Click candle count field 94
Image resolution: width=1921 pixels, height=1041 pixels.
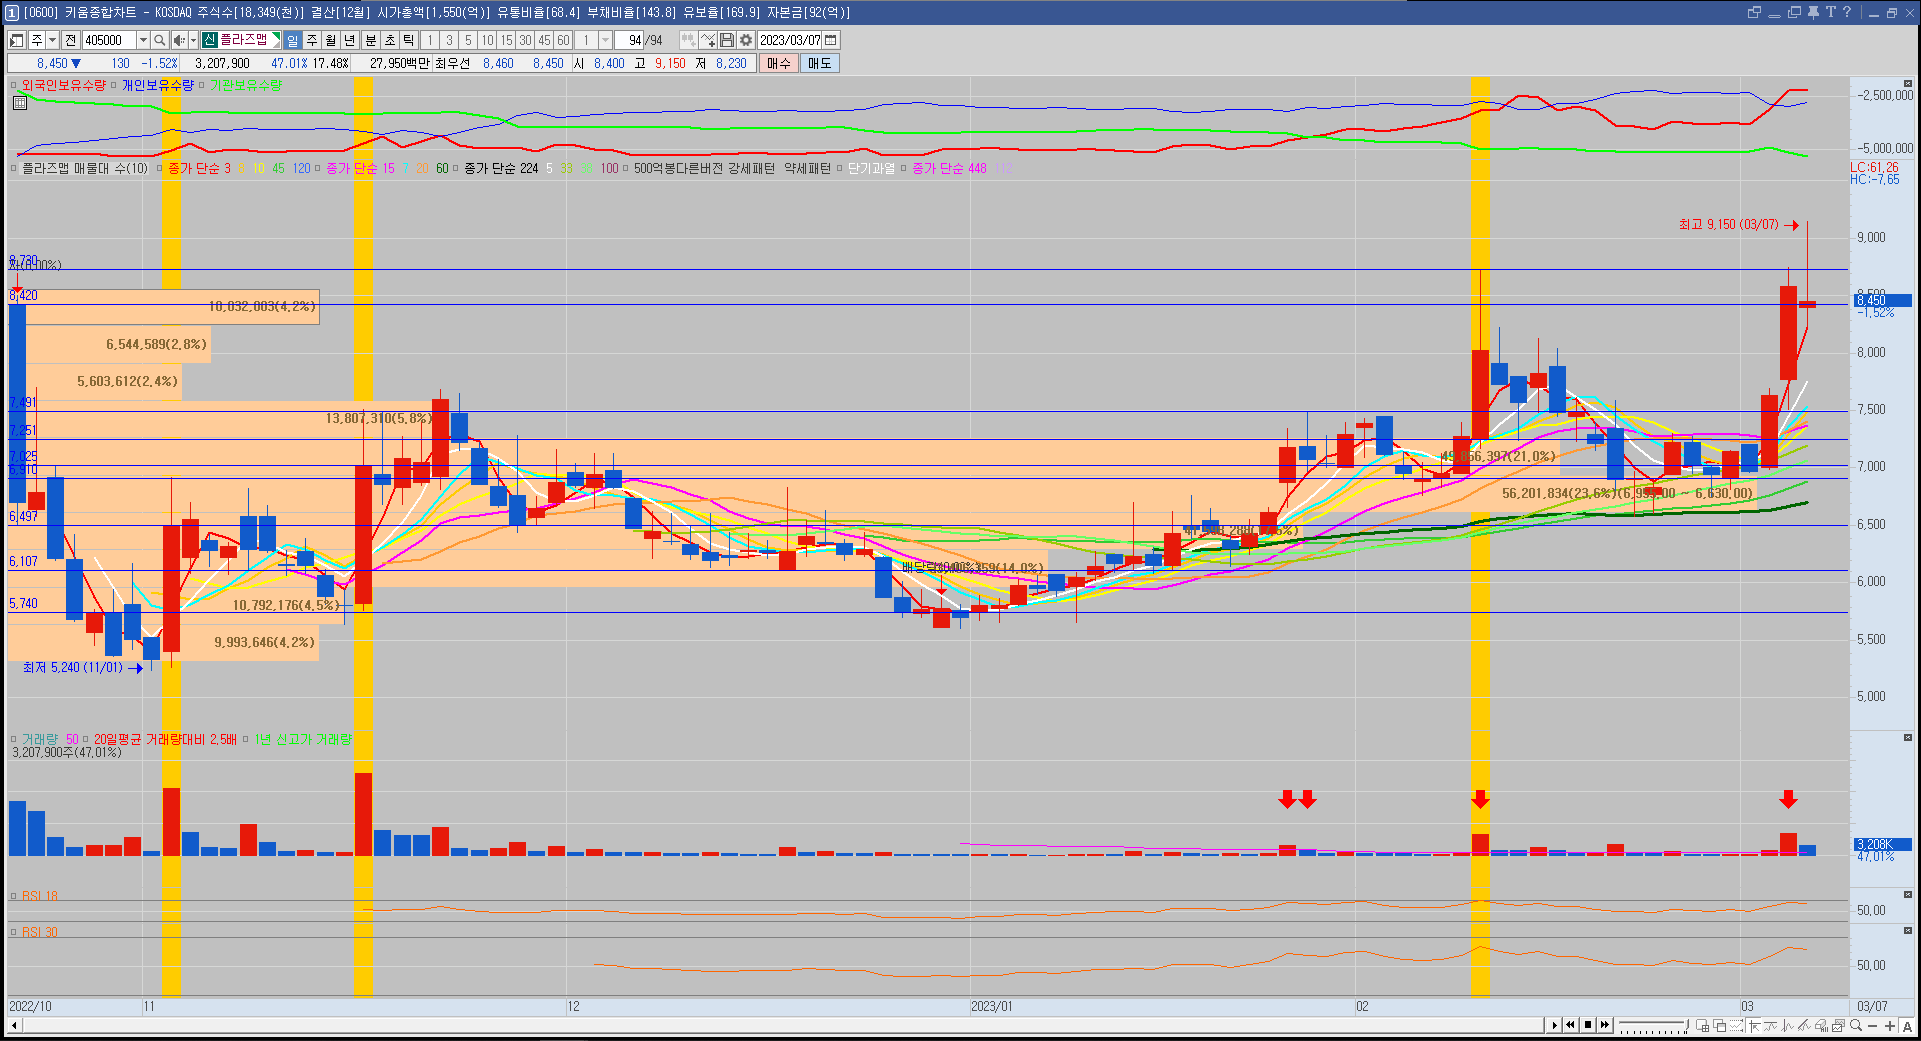point(630,40)
